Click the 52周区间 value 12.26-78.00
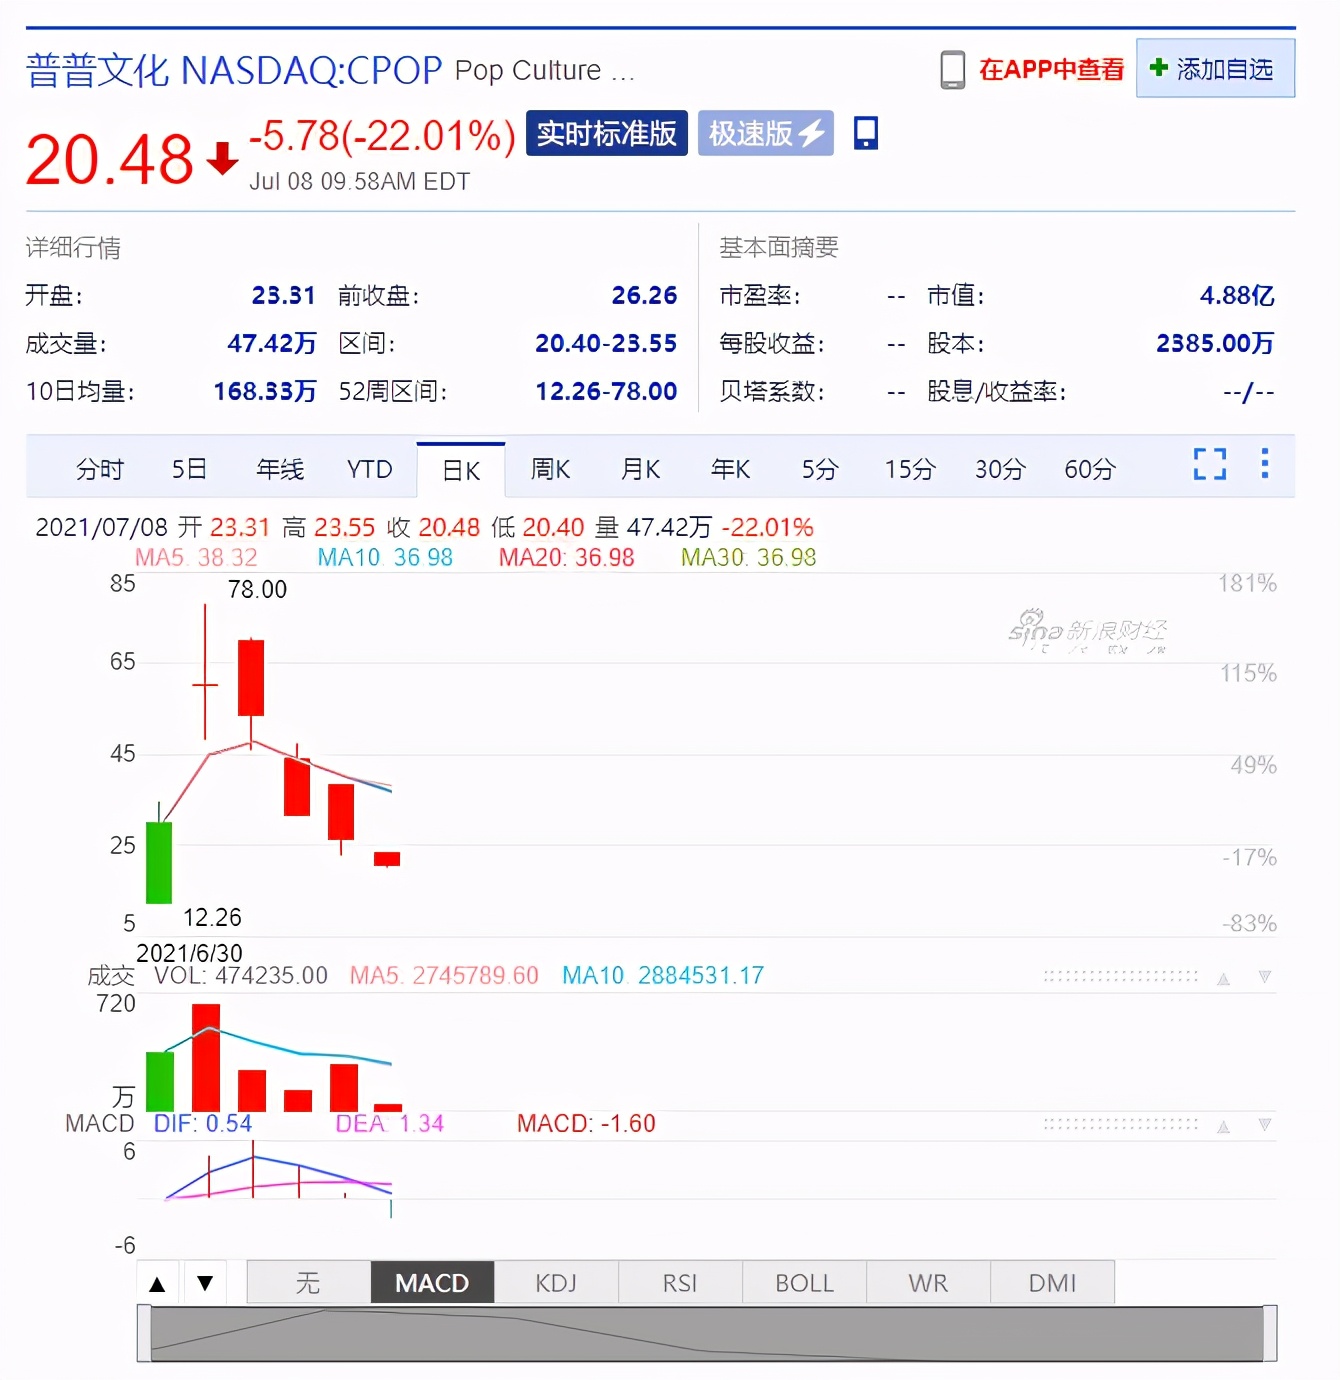This screenshot has height=1380, width=1340. coord(606,391)
